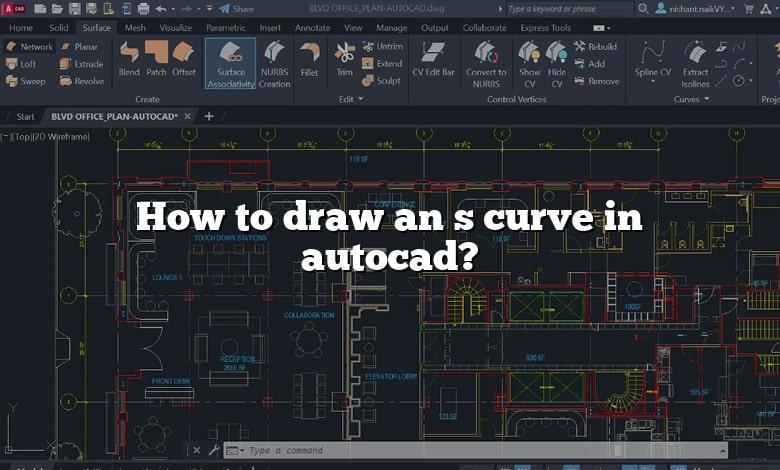The width and height of the screenshot is (780, 470).
Task: Select the Spline CV tool
Action: click(653, 60)
